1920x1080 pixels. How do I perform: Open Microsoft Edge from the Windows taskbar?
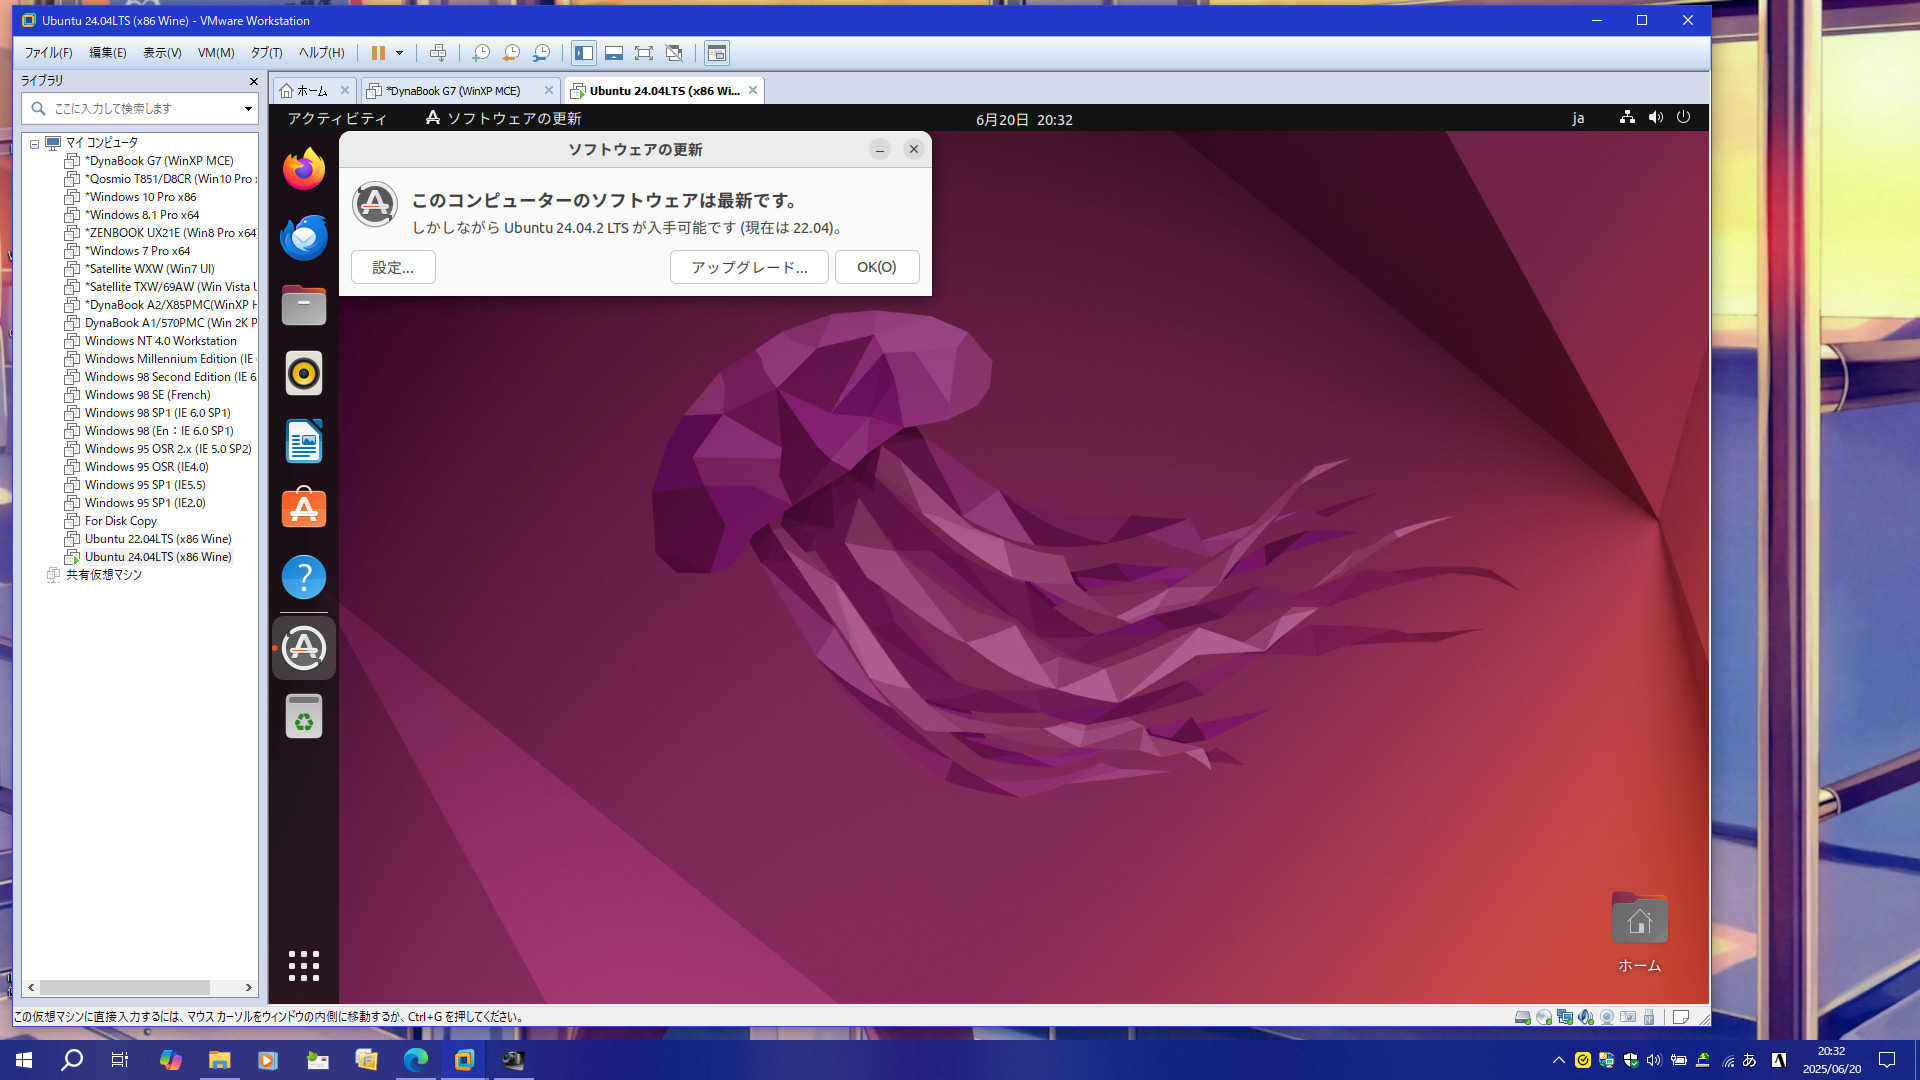(415, 1060)
